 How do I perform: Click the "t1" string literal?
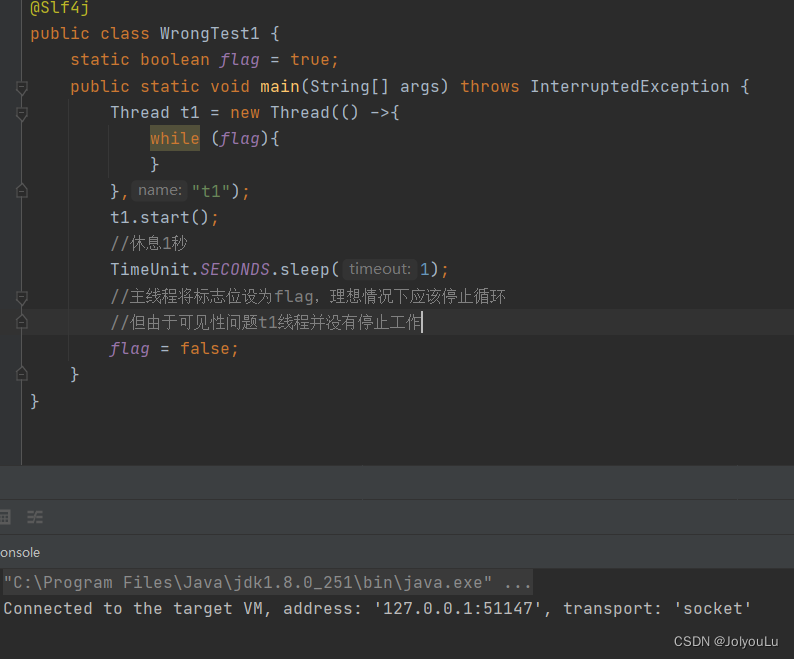pos(211,191)
